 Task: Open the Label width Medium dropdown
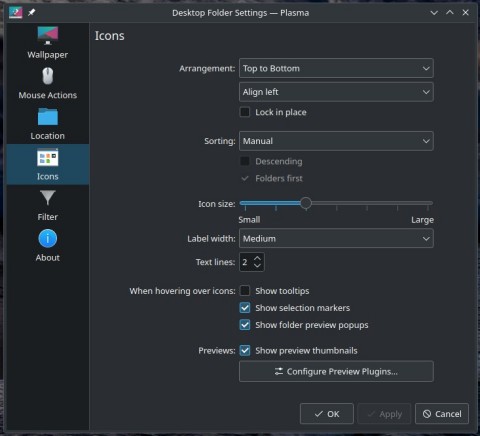336,239
